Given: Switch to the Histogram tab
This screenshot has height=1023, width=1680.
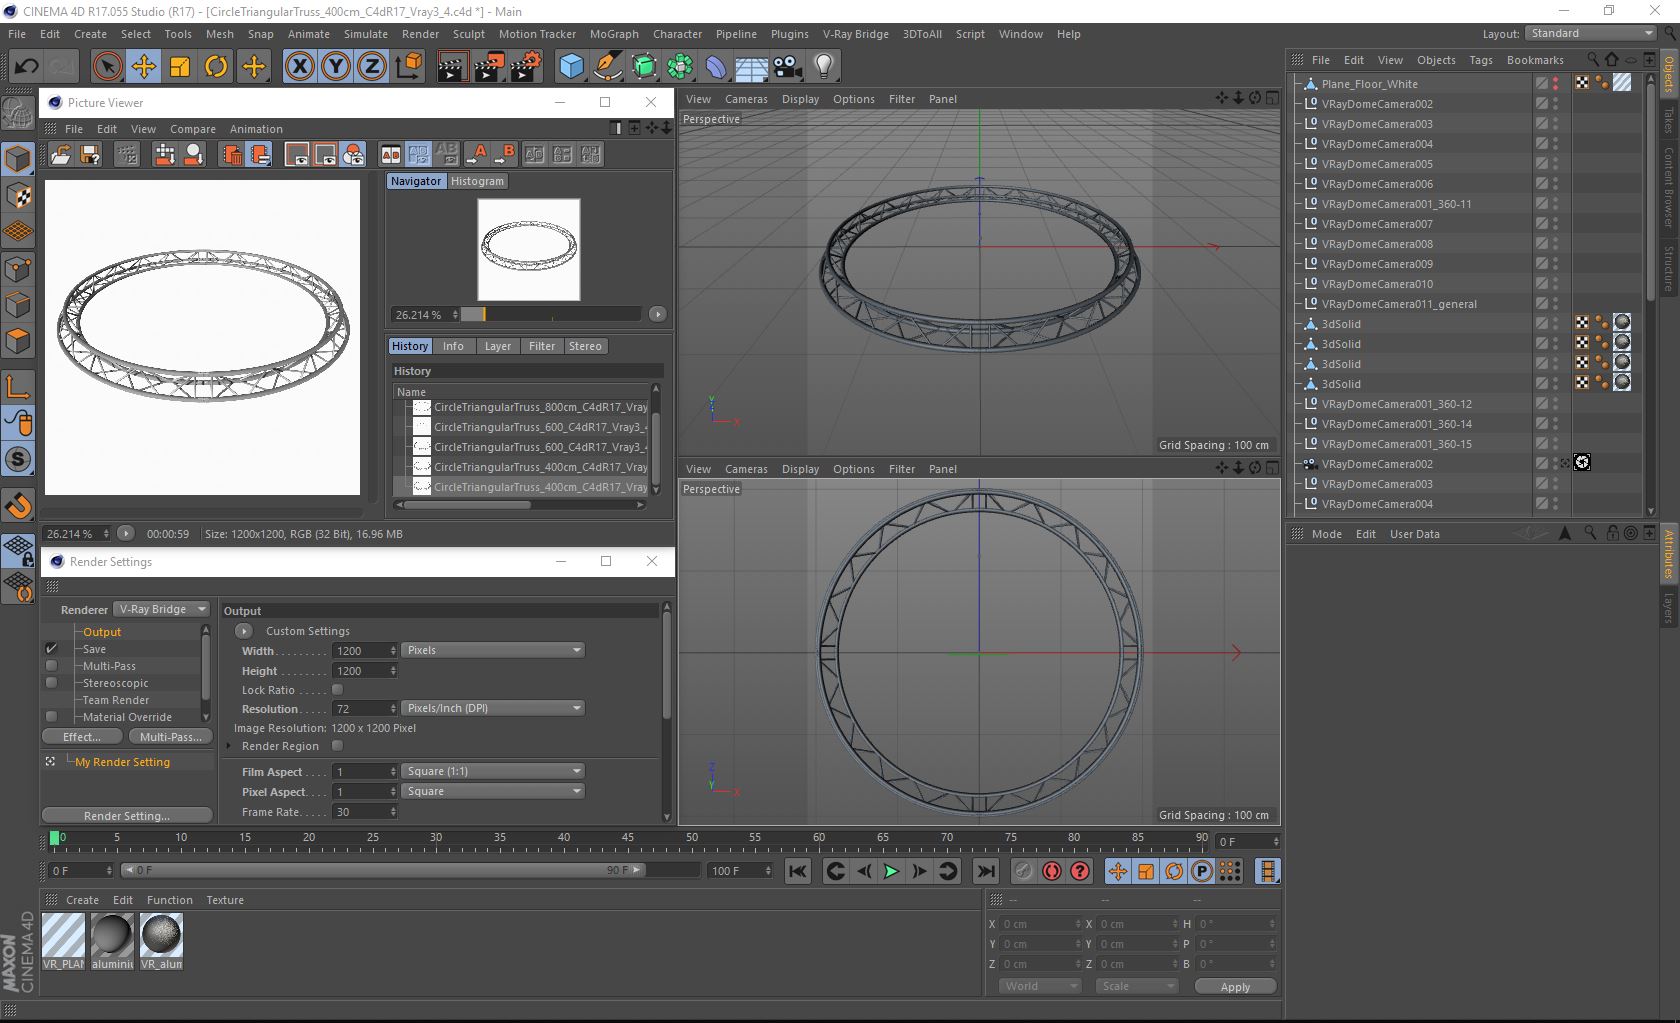Looking at the screenshot, I should click(477, 181).
